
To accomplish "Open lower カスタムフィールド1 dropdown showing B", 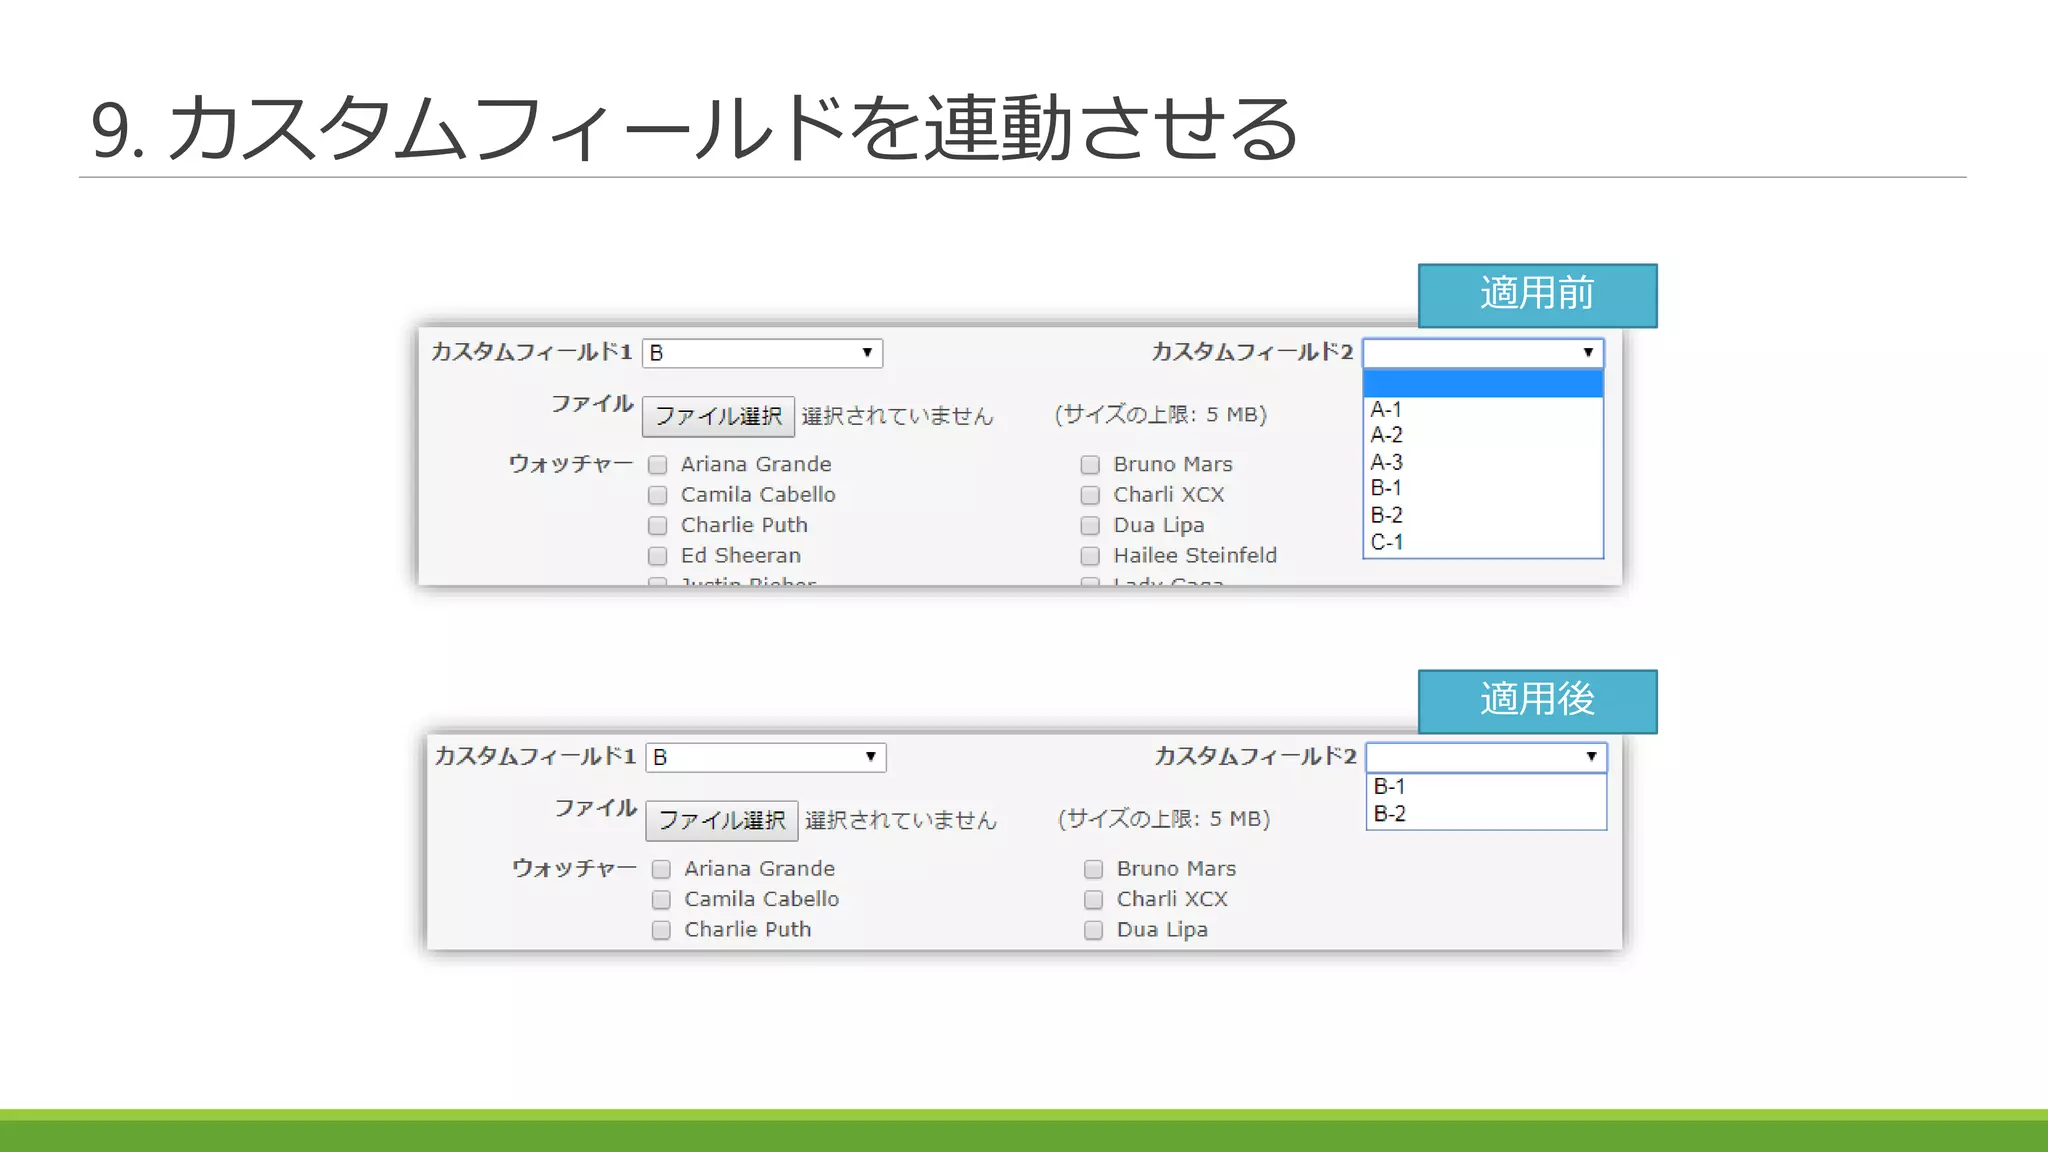I will [766, 757].
